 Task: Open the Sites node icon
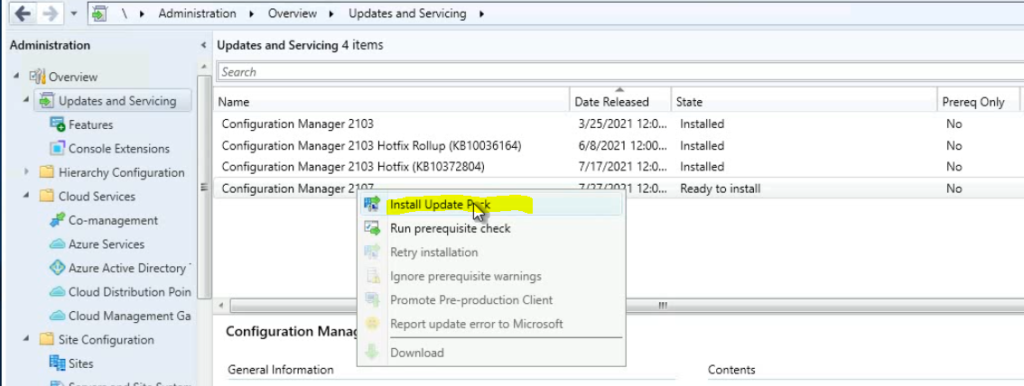[57, 363]
